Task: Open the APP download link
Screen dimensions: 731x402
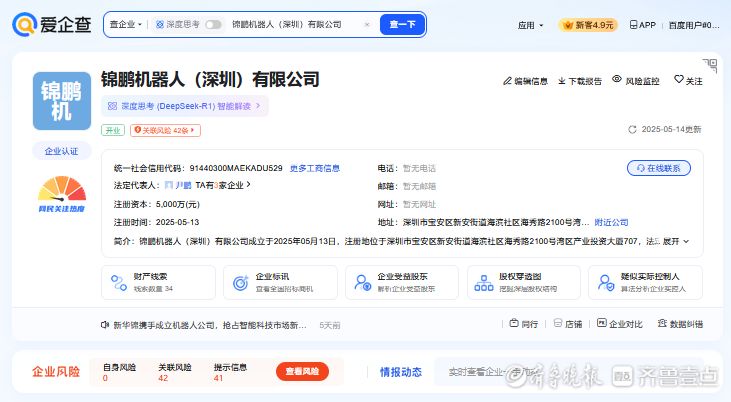Action: pos(642,25)
